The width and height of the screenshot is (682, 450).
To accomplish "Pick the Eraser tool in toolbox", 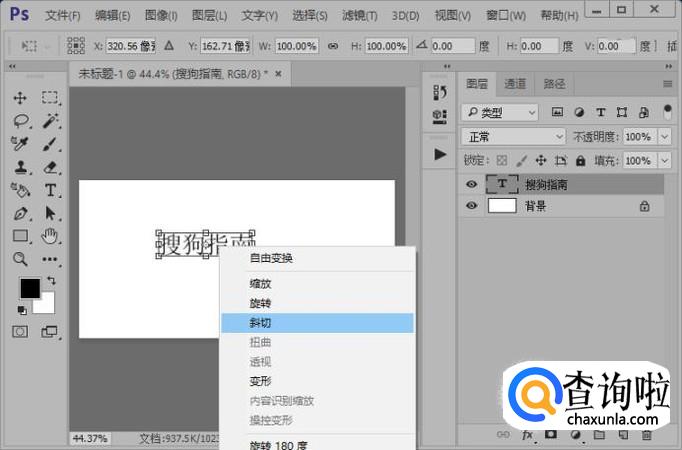I will point(50,167).
